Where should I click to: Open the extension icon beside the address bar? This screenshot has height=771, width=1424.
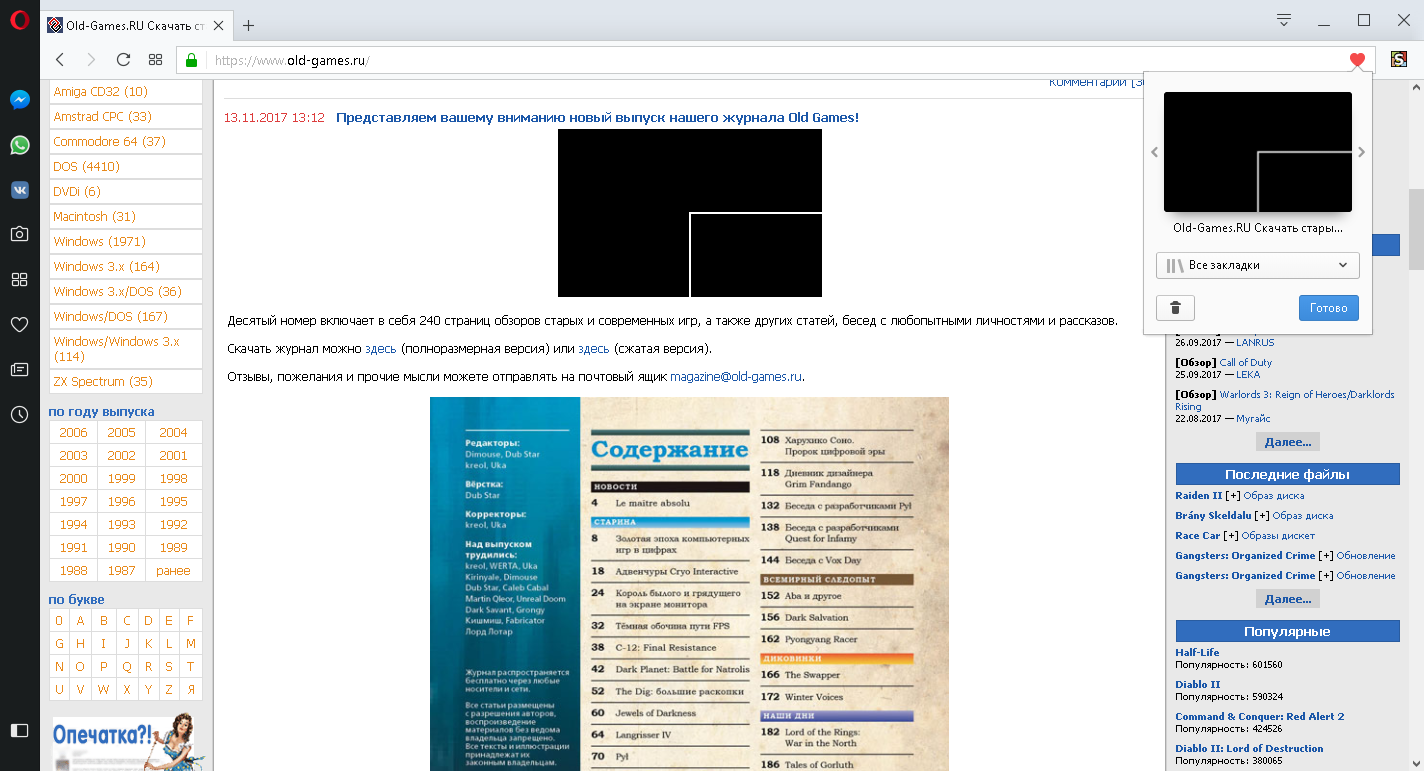pos(1399,60)
